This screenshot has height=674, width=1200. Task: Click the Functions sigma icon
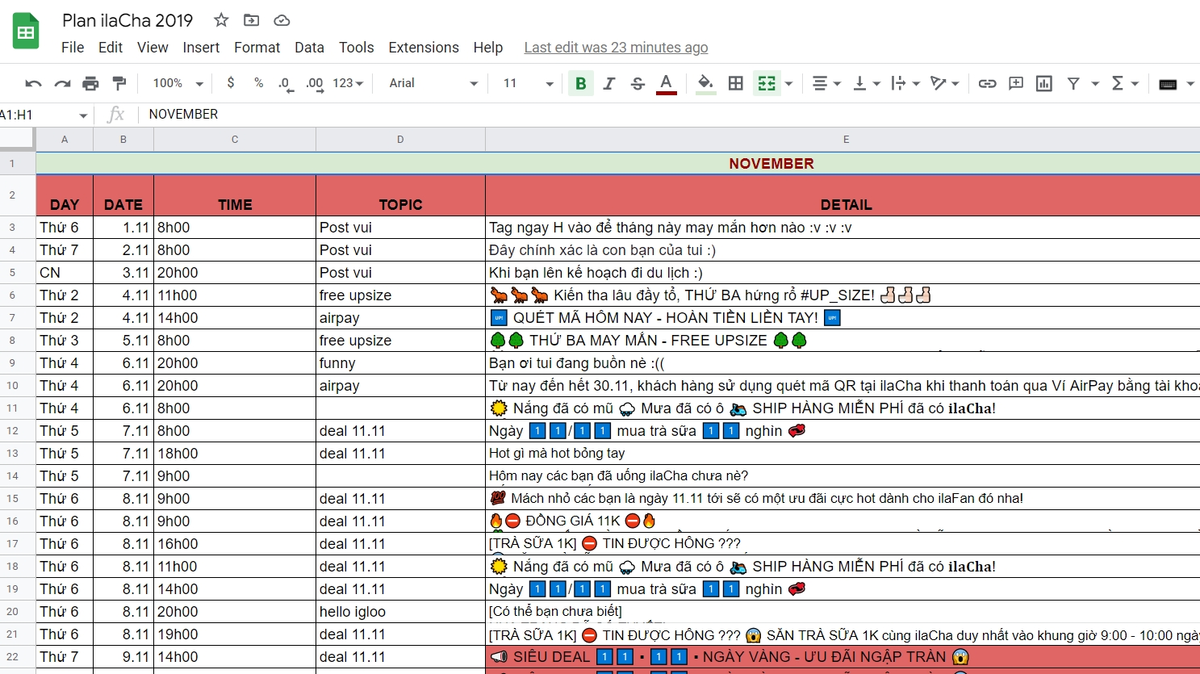[1118, 83]
